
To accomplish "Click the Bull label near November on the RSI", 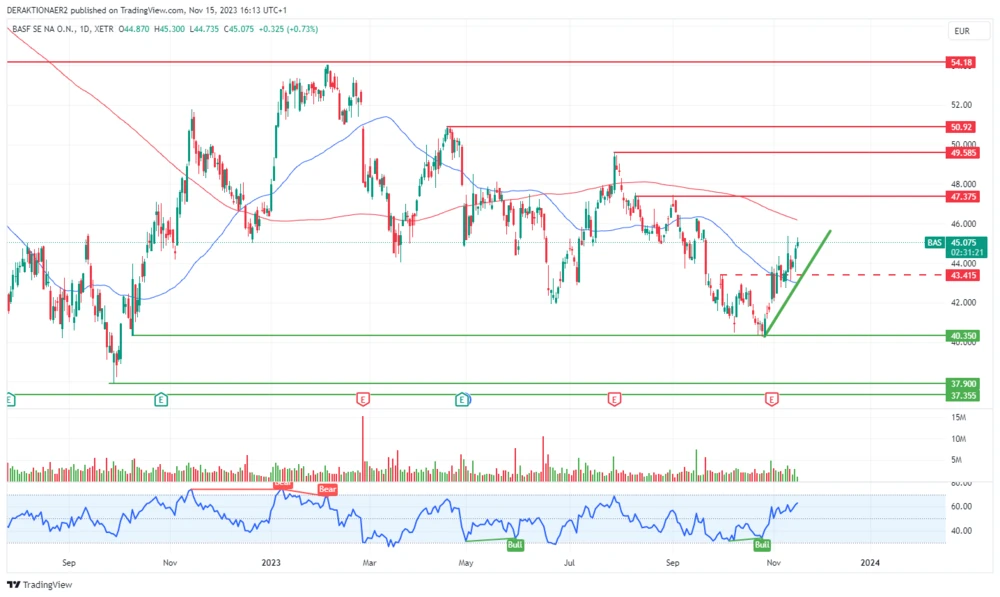I will 762,545.
